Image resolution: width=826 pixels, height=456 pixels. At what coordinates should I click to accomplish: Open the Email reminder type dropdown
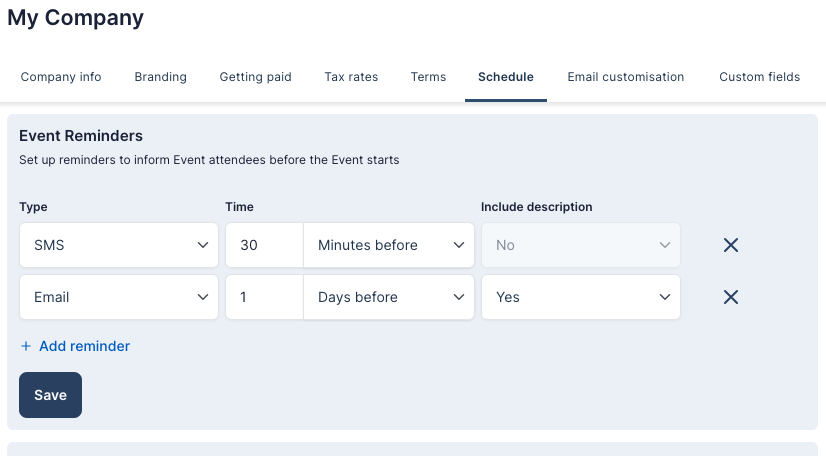(x=118, y=297)
